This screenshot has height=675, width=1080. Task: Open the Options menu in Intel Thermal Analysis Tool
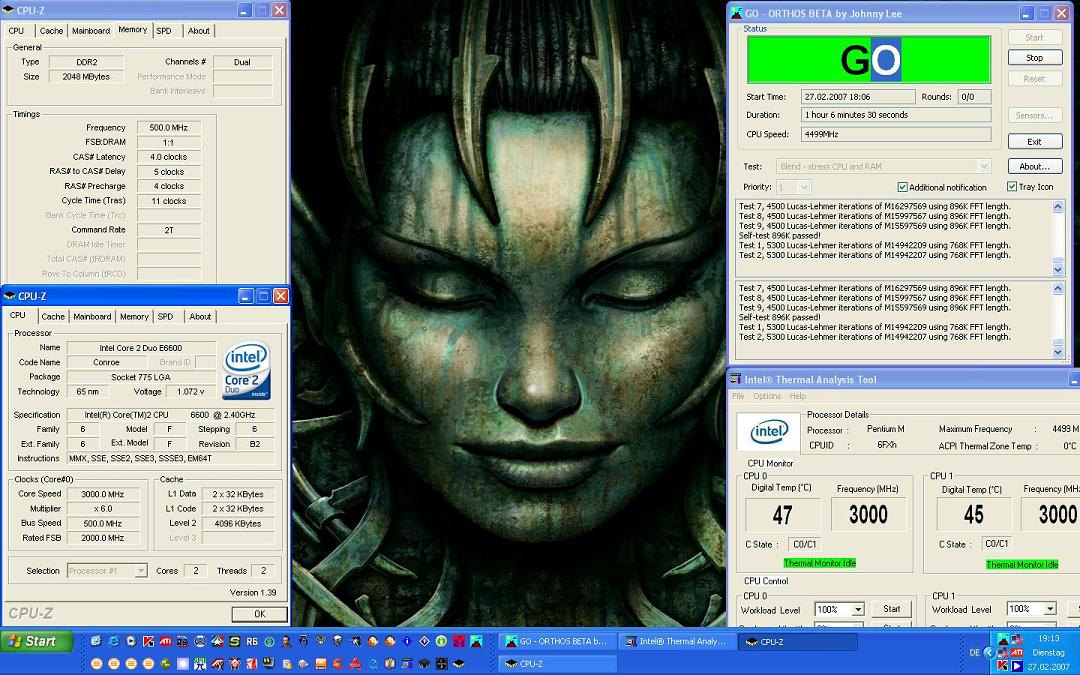[767, 396]
